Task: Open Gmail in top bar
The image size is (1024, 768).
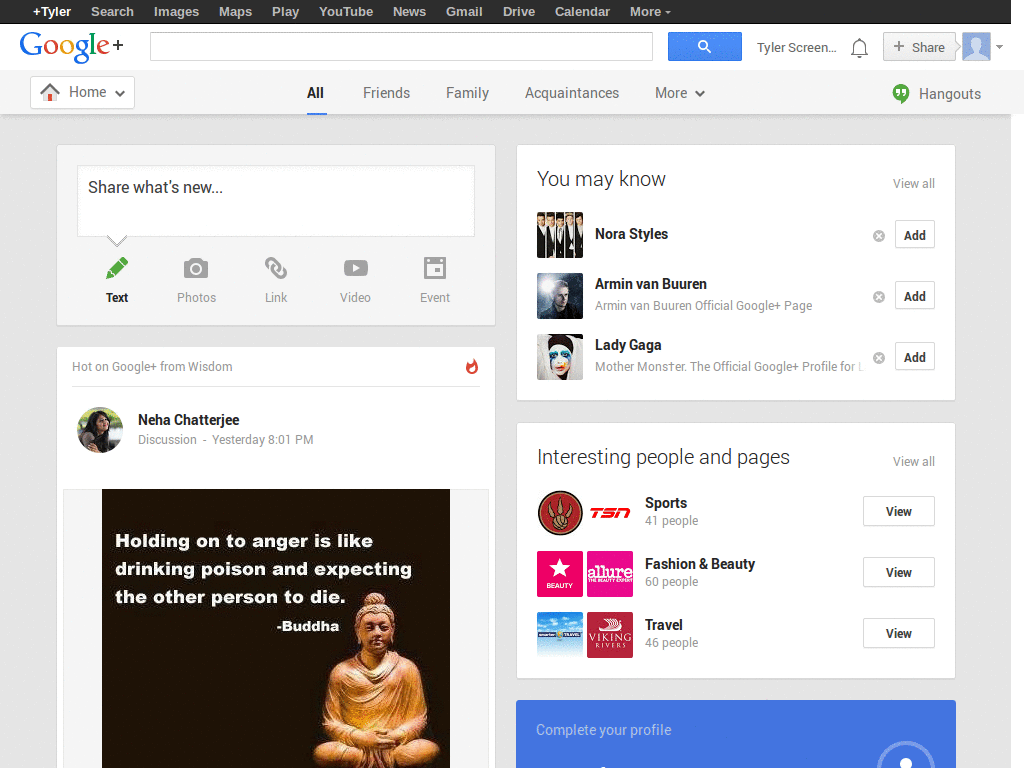Action: coord(464,12)
